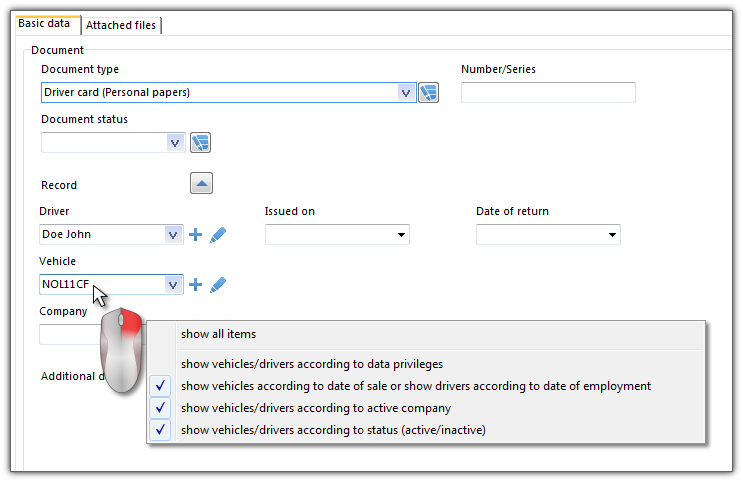Edit driver Doe John with pencil icon

pos(218,235)
